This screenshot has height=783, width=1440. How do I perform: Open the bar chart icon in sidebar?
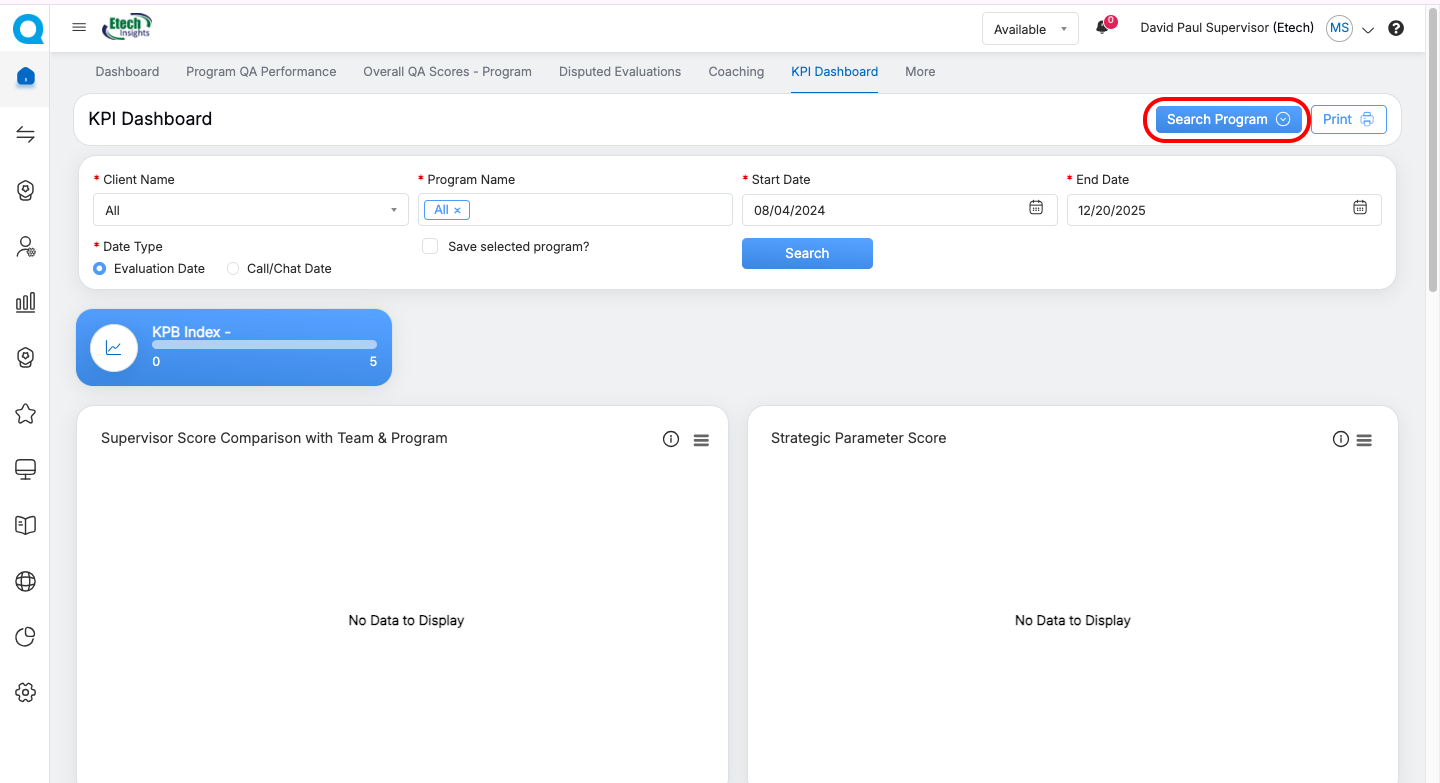coord(26,302)
